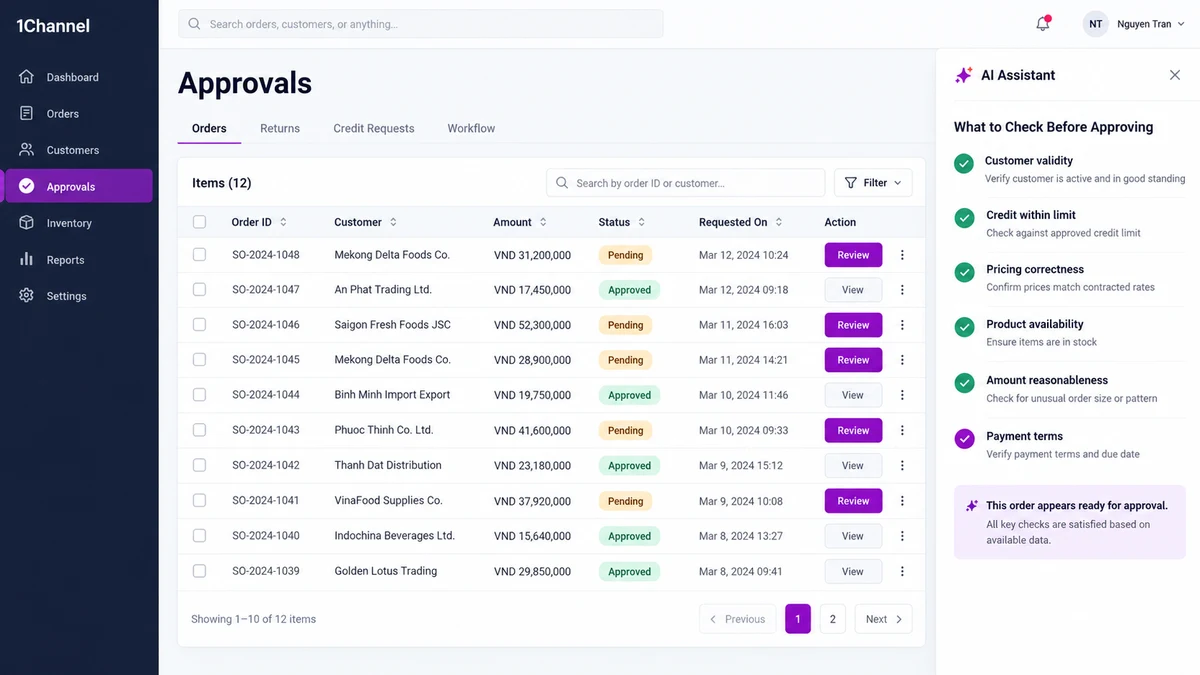The width and height of the screenshot is (1200, 675).
Task: Open the Filter dropdown
Action: (x=873, y=183)
